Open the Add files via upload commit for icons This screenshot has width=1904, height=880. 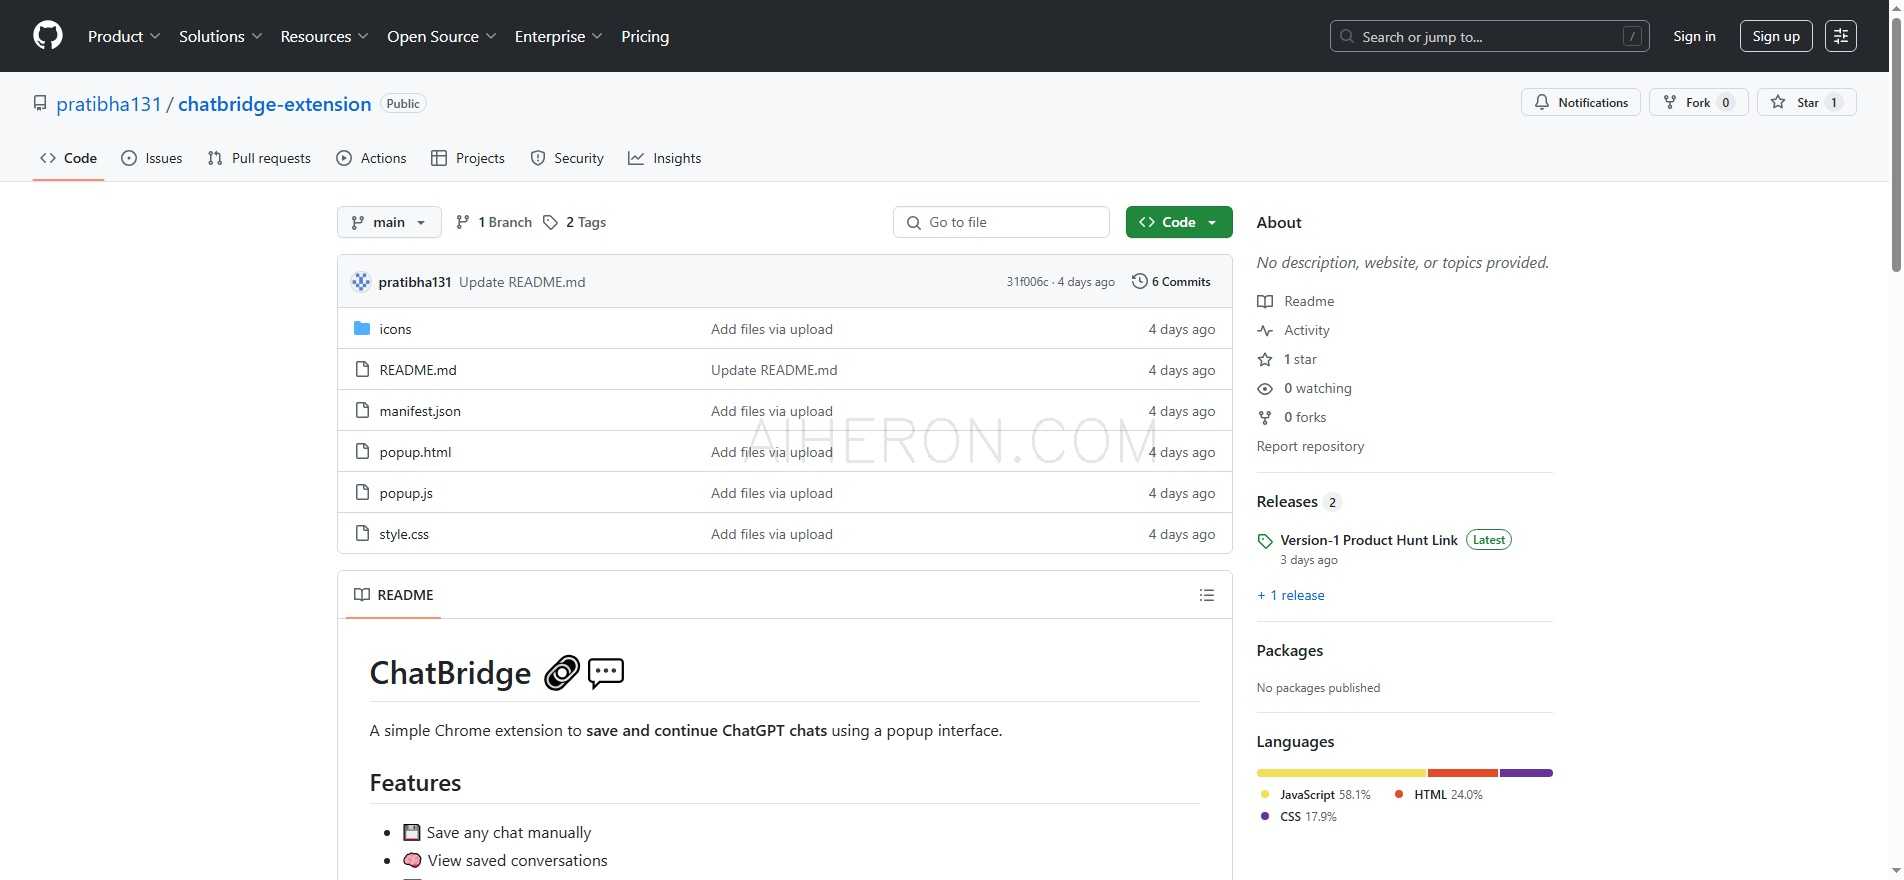pos(772,329)
